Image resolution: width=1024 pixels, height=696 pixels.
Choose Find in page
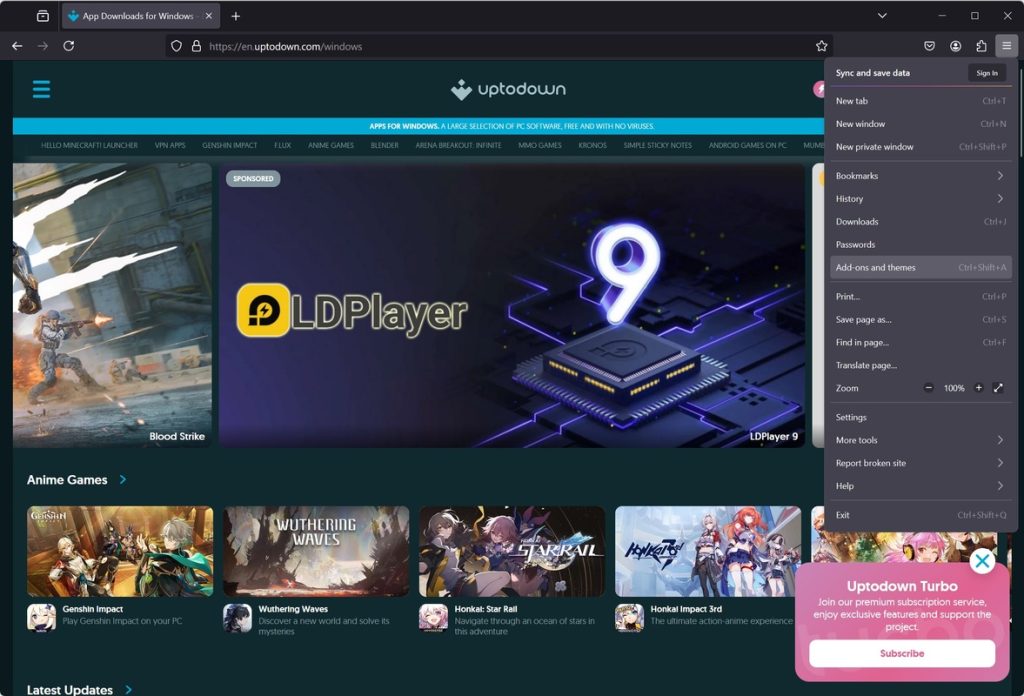tap(920, 342)
